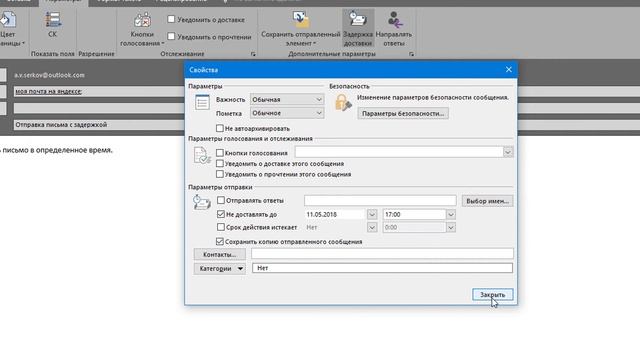Open the Отслеживание group dialog launcher
Image resolution: width=640 pixels, height=360 pixels.
253,54
